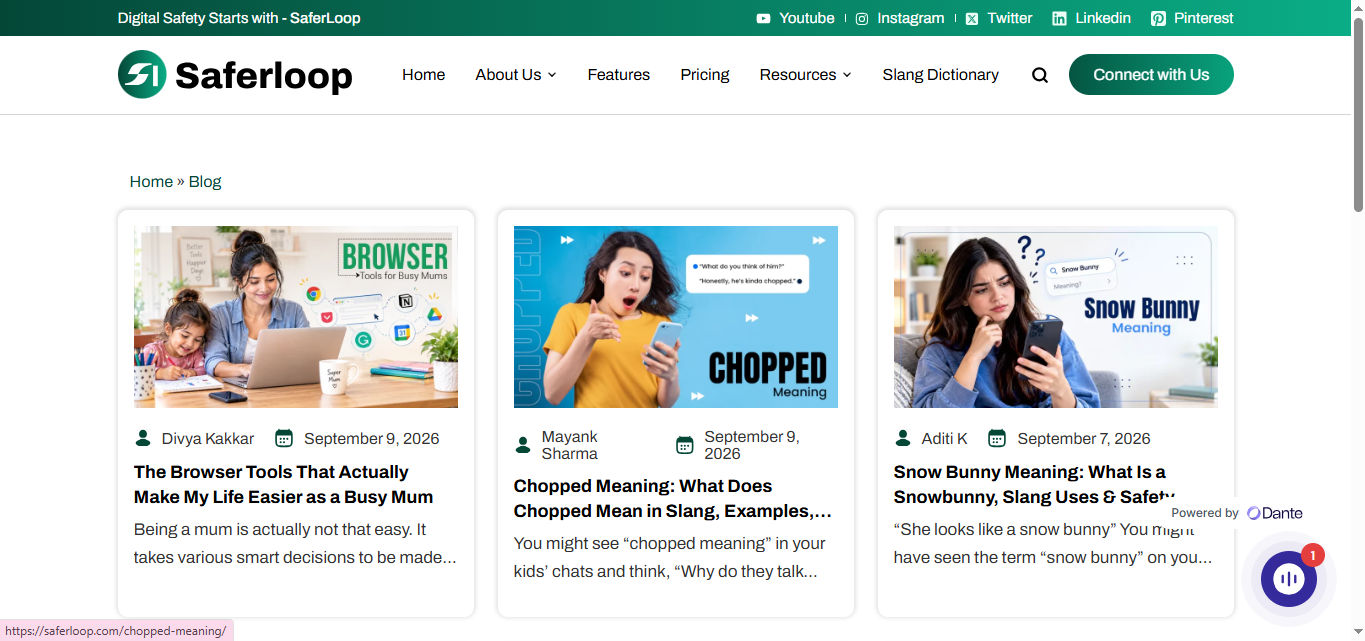Screen dimensions: 1365x641
Task: Click the LinkedIn icon in top bar
Action: click(x=1060, y=18)
